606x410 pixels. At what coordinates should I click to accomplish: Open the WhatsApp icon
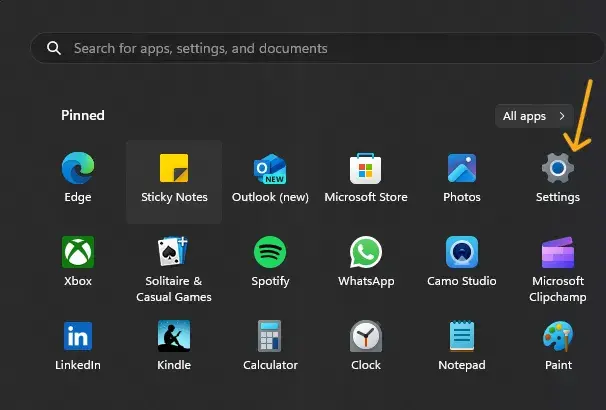click(x=366, y=252)
